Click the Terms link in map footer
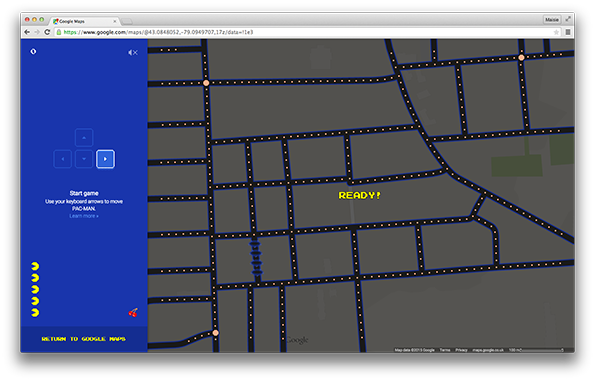Screen dimensions: 595x381 [x=445, y=350]
